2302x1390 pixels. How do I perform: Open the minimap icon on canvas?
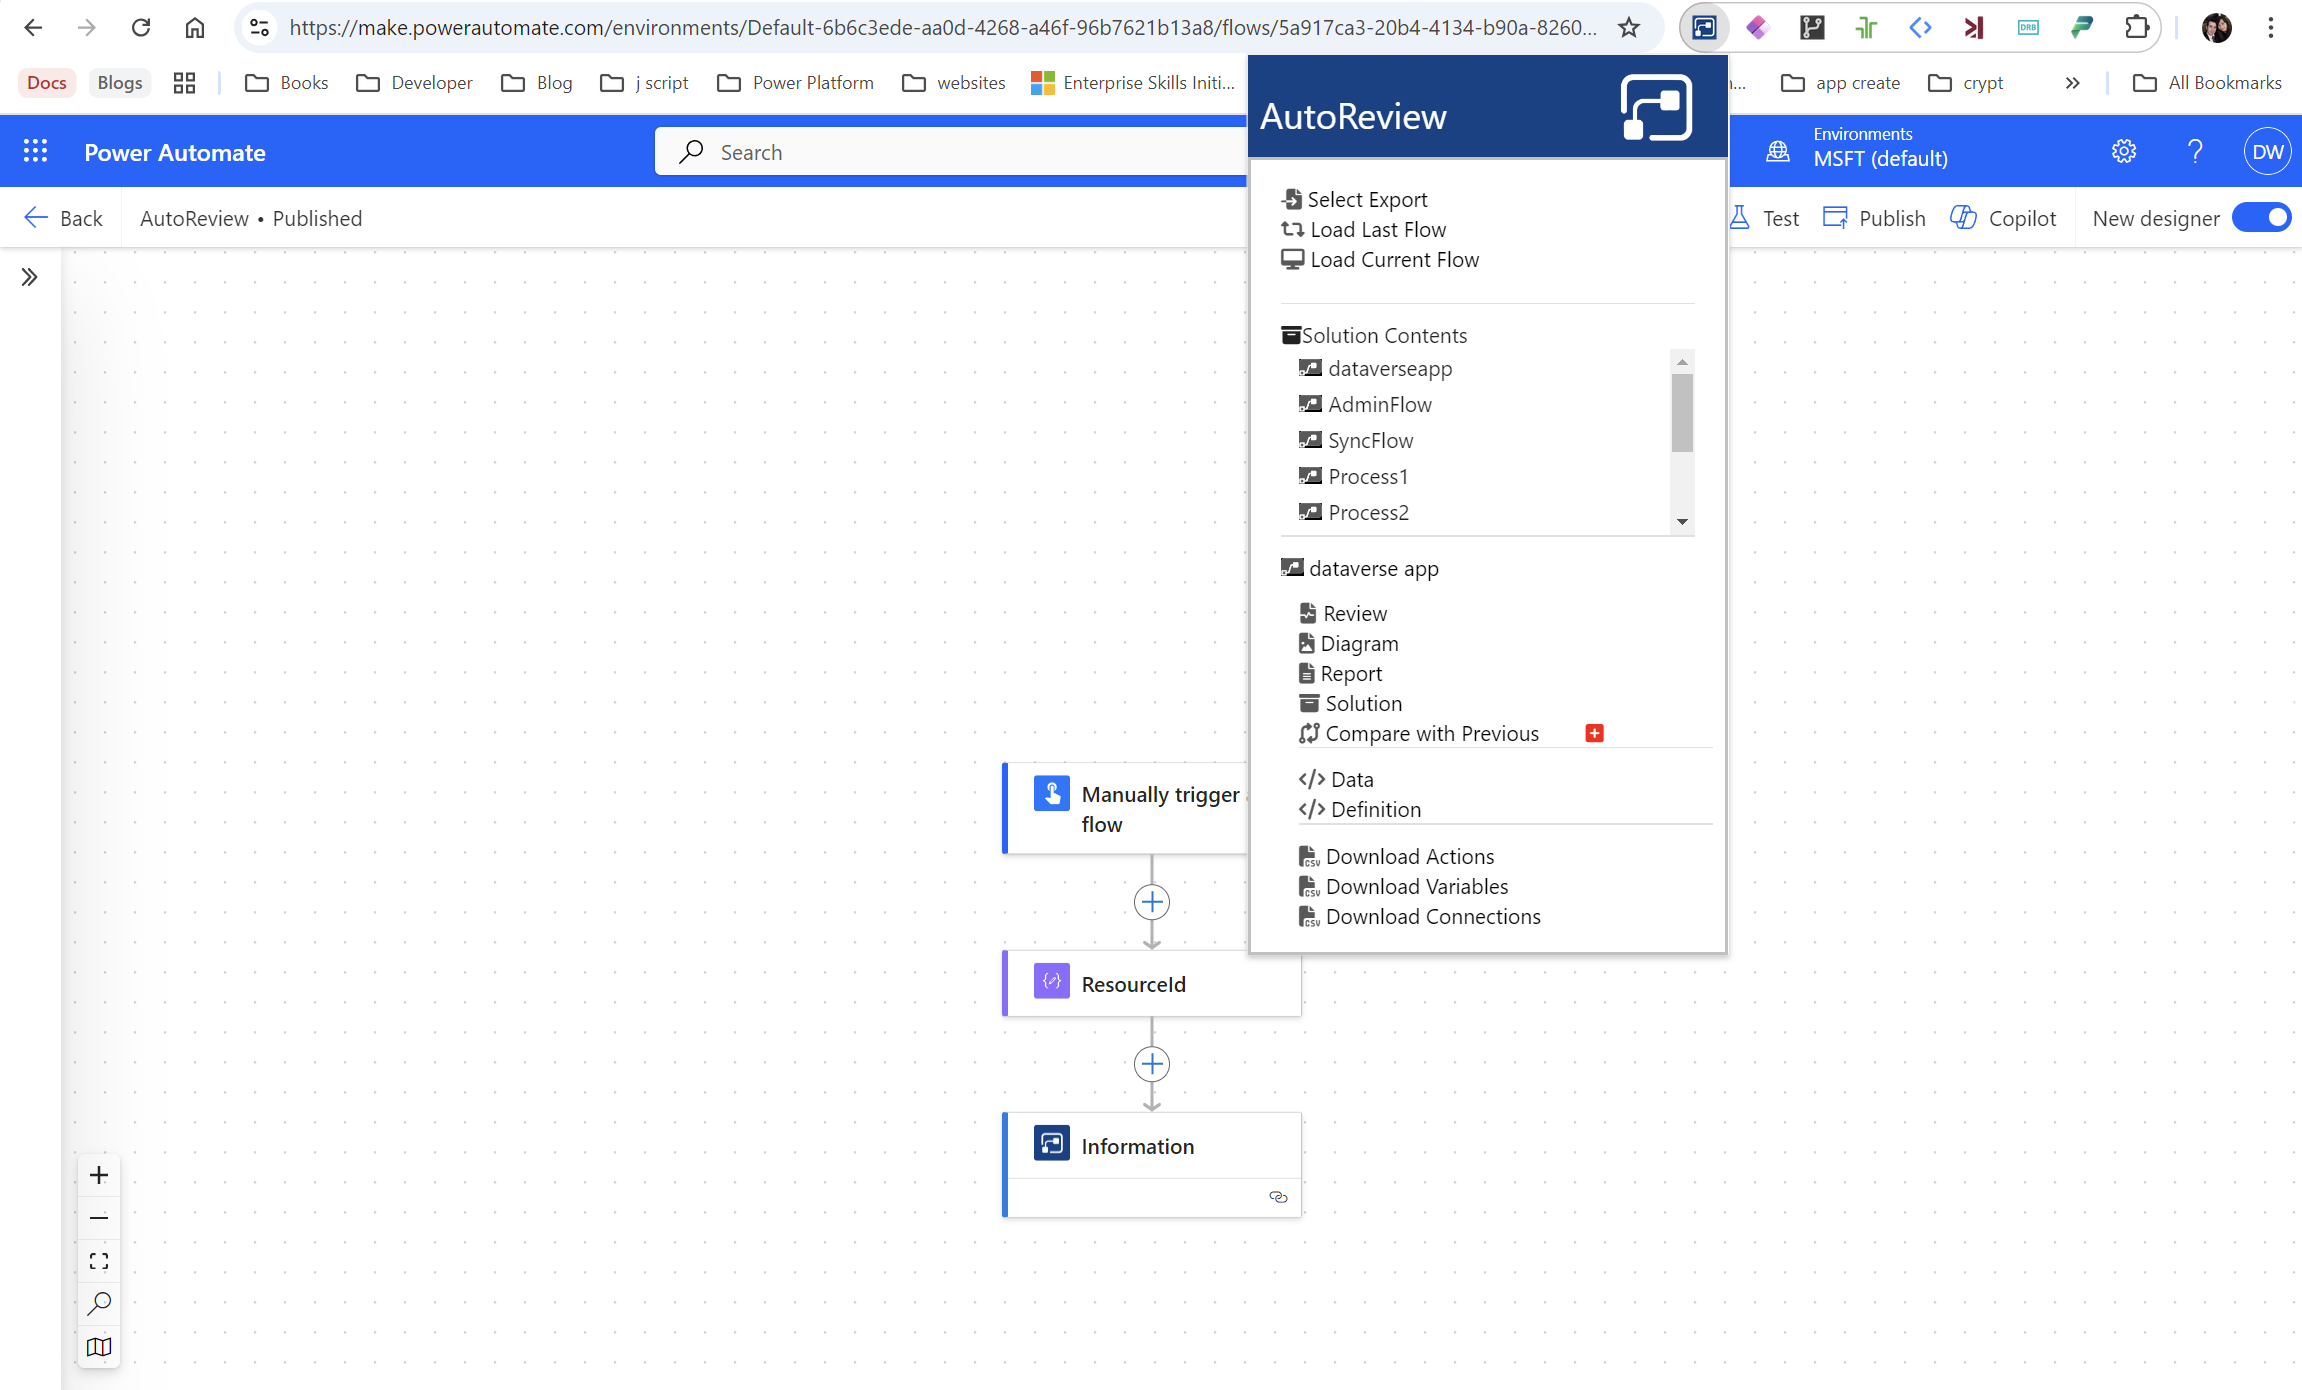coord(99,1347)
